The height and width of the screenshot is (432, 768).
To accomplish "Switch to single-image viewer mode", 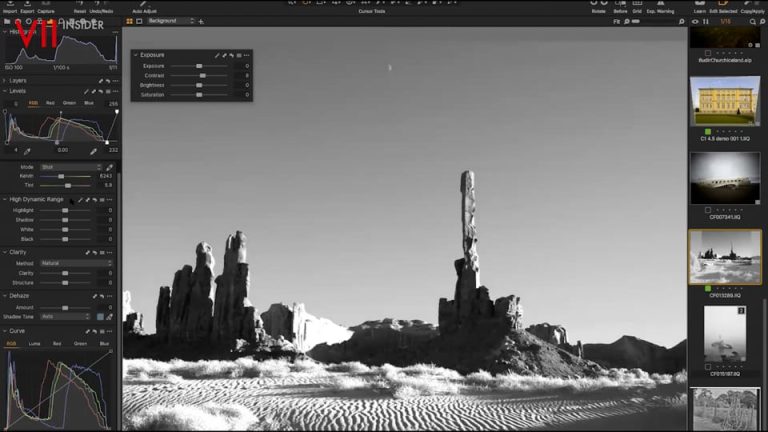I will click(139, 22).
